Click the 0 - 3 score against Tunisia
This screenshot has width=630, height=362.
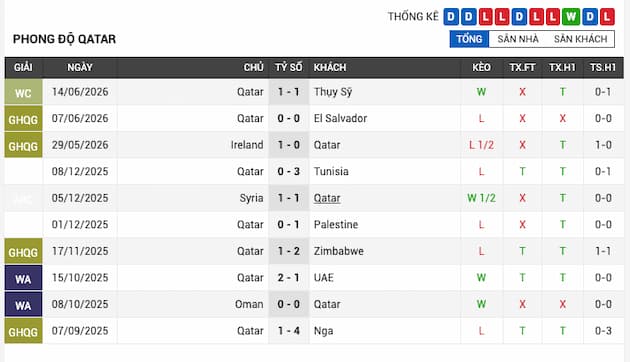coord(288,172)
